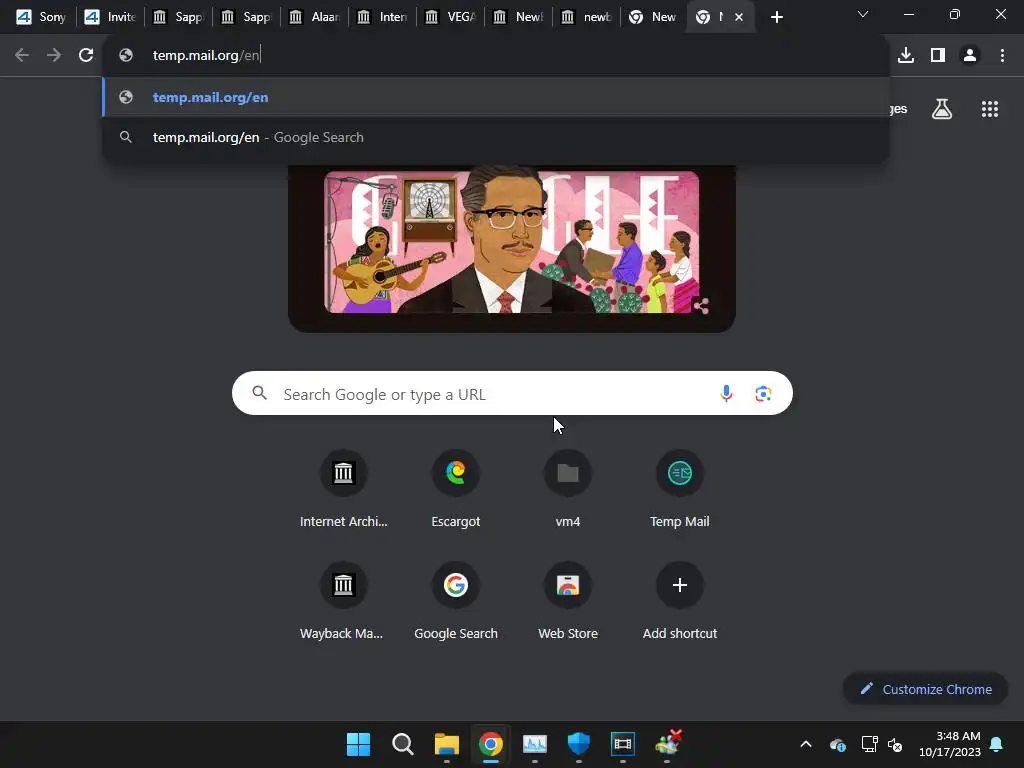Open the Windows Start menu
Viewport: 1024px width, 768px height.
point(358,744)
